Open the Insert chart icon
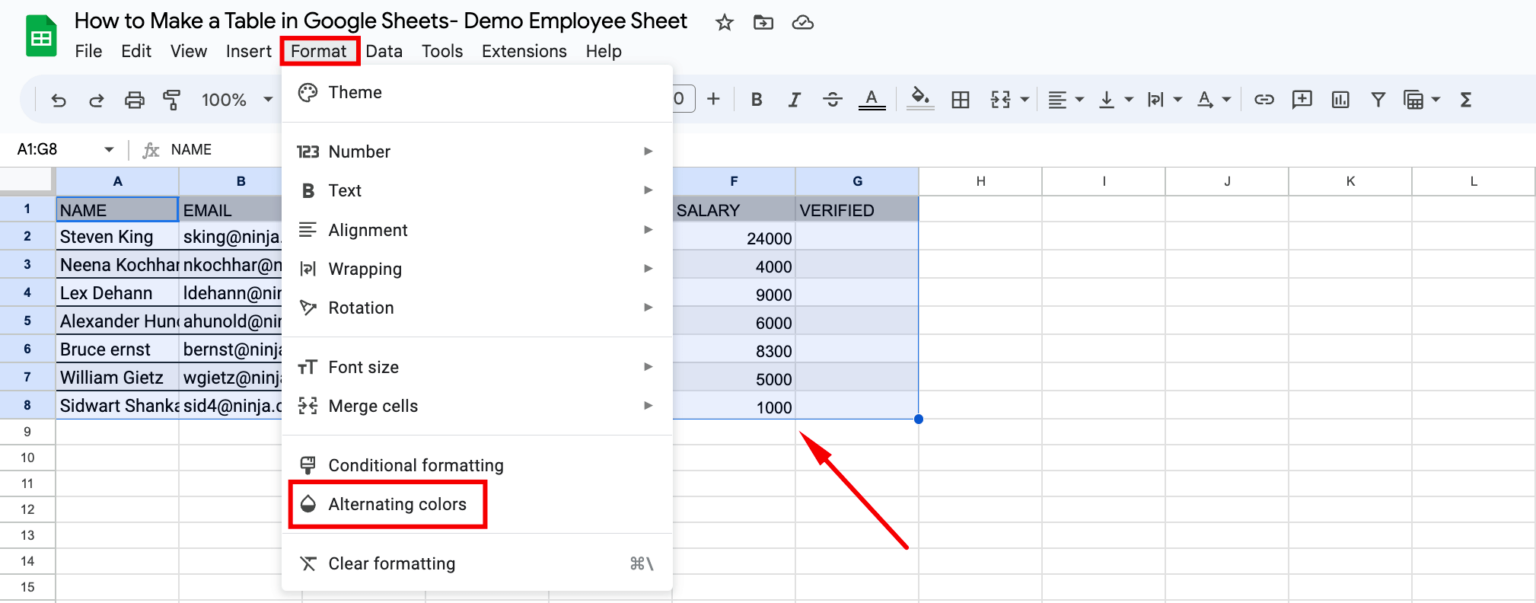The height and width of the screenshot is (603, 1536). [x=1340, y=99]
